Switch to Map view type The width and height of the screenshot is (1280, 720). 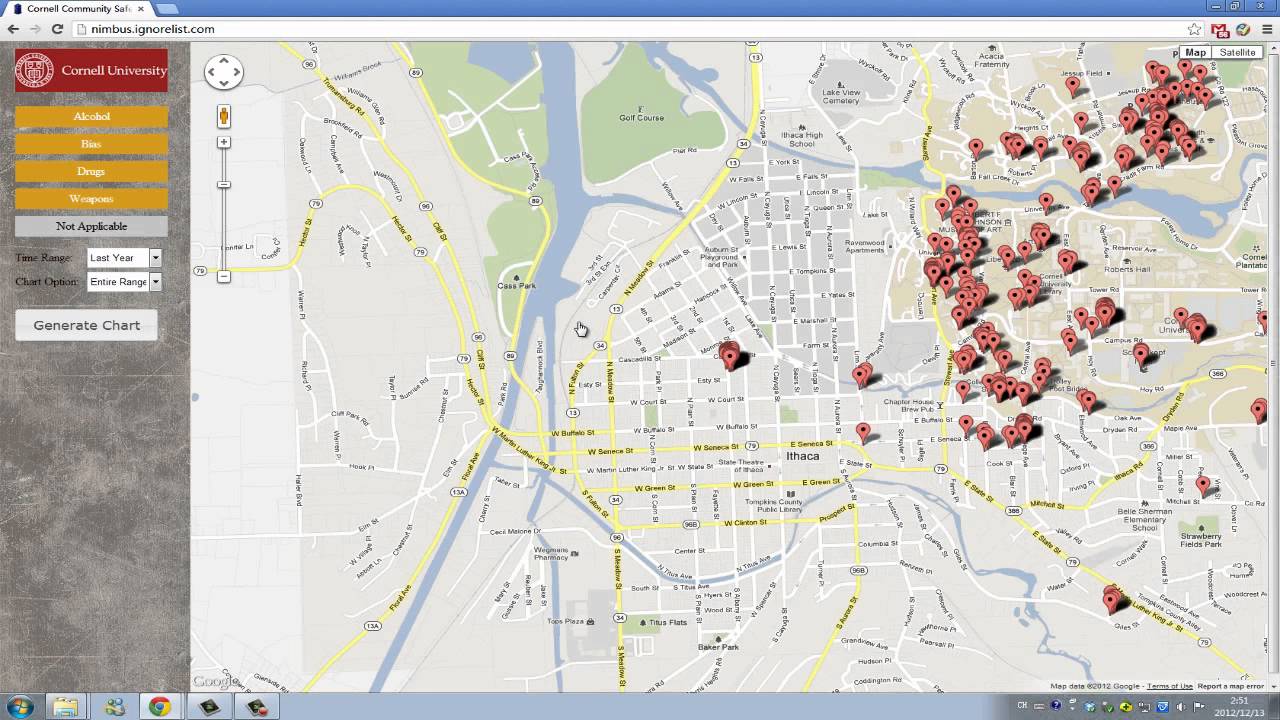coord(1195,52)
